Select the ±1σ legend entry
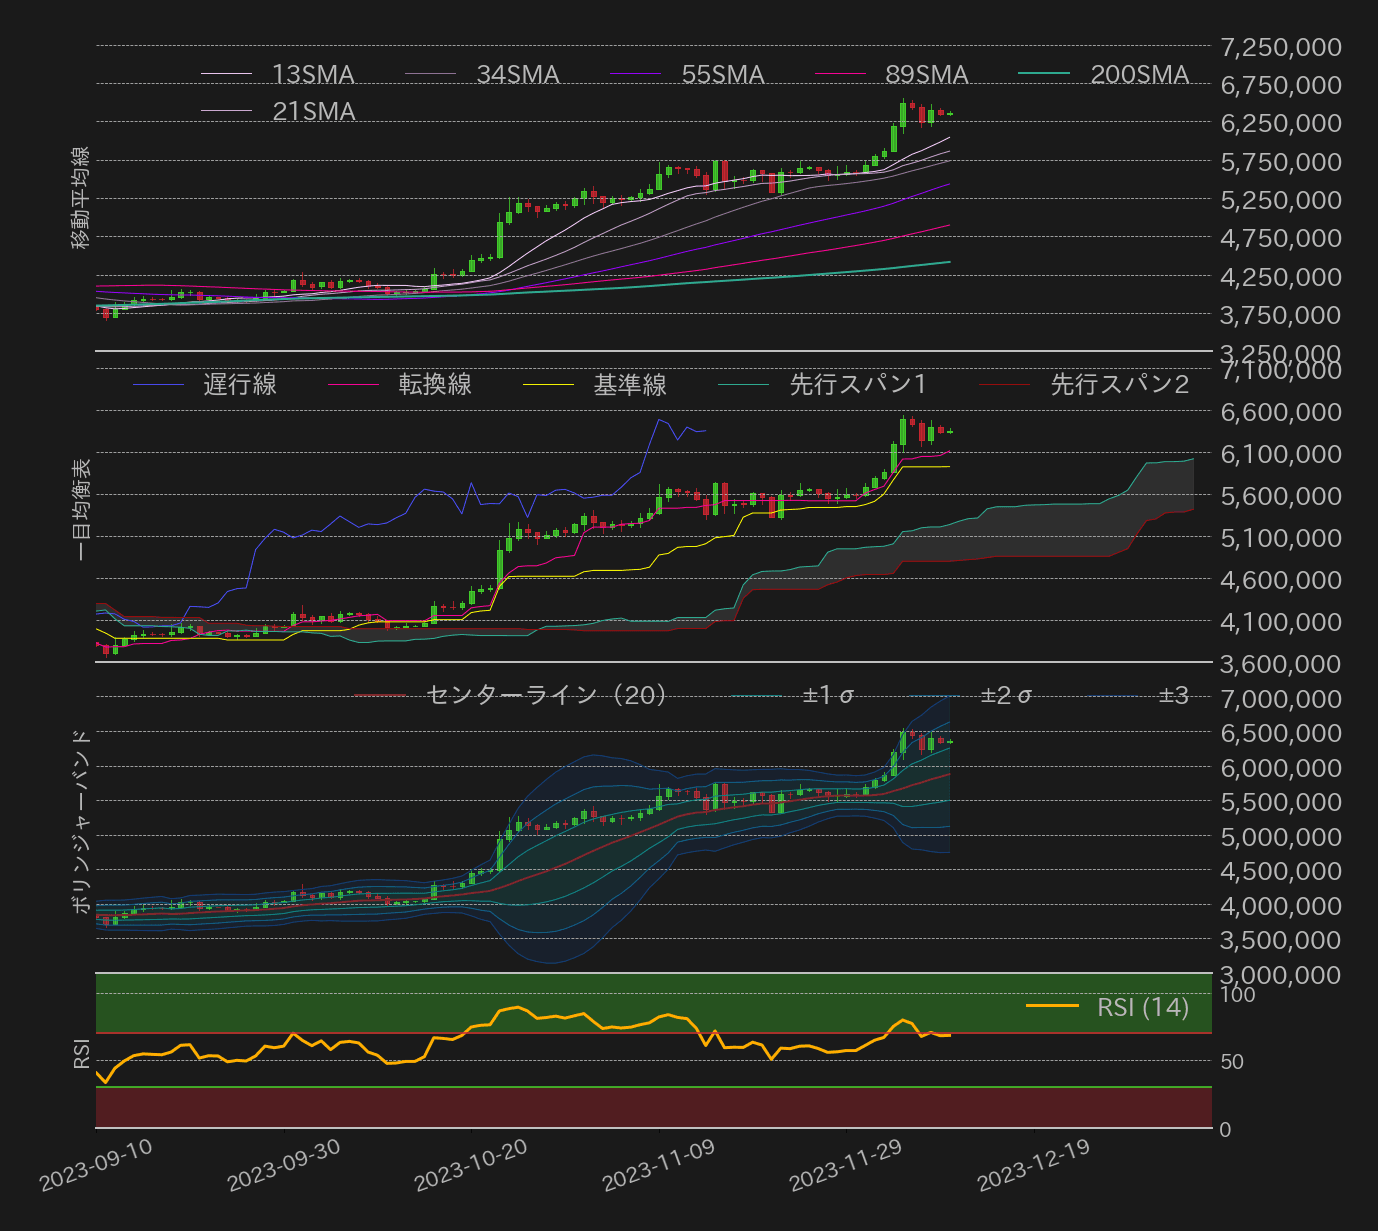The width and height of the screenshot is (1378, 1231). pos(827,695)
